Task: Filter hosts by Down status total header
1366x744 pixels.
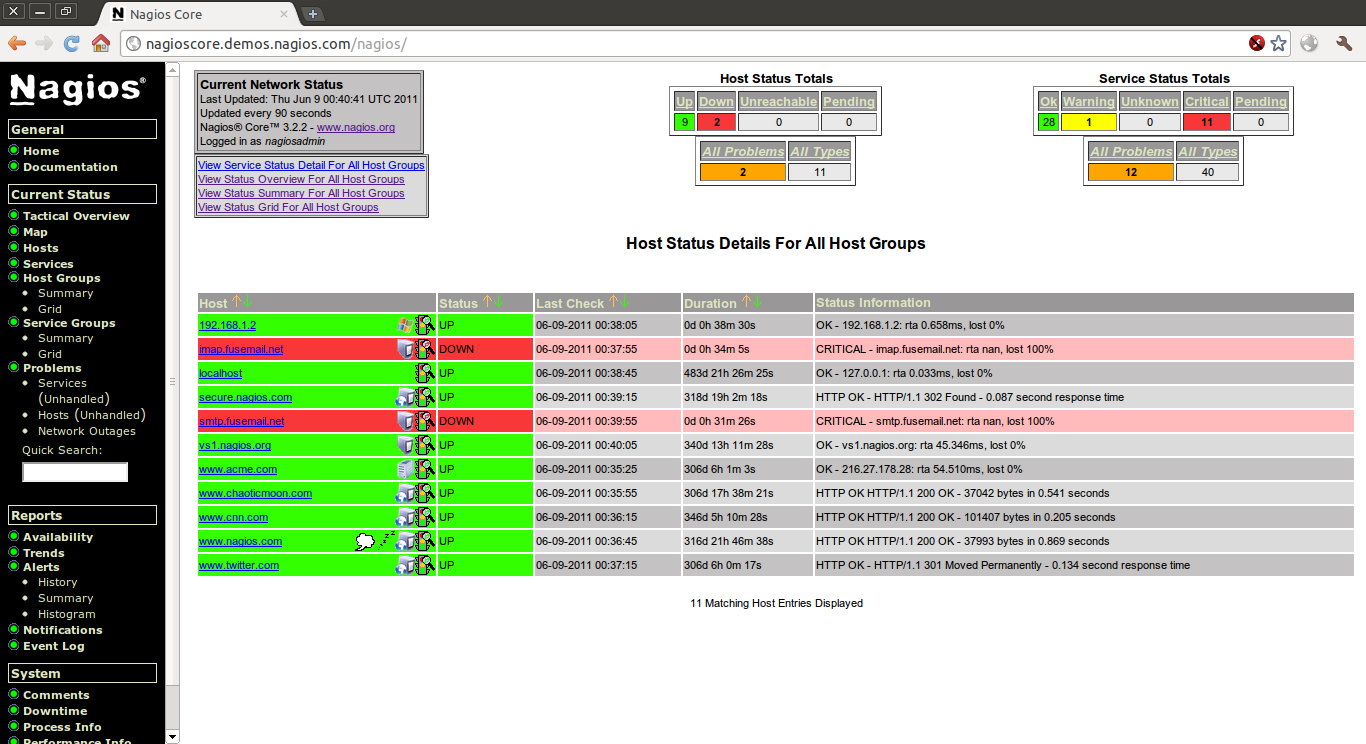Action: pyautogui.click(x=716, y=101)
